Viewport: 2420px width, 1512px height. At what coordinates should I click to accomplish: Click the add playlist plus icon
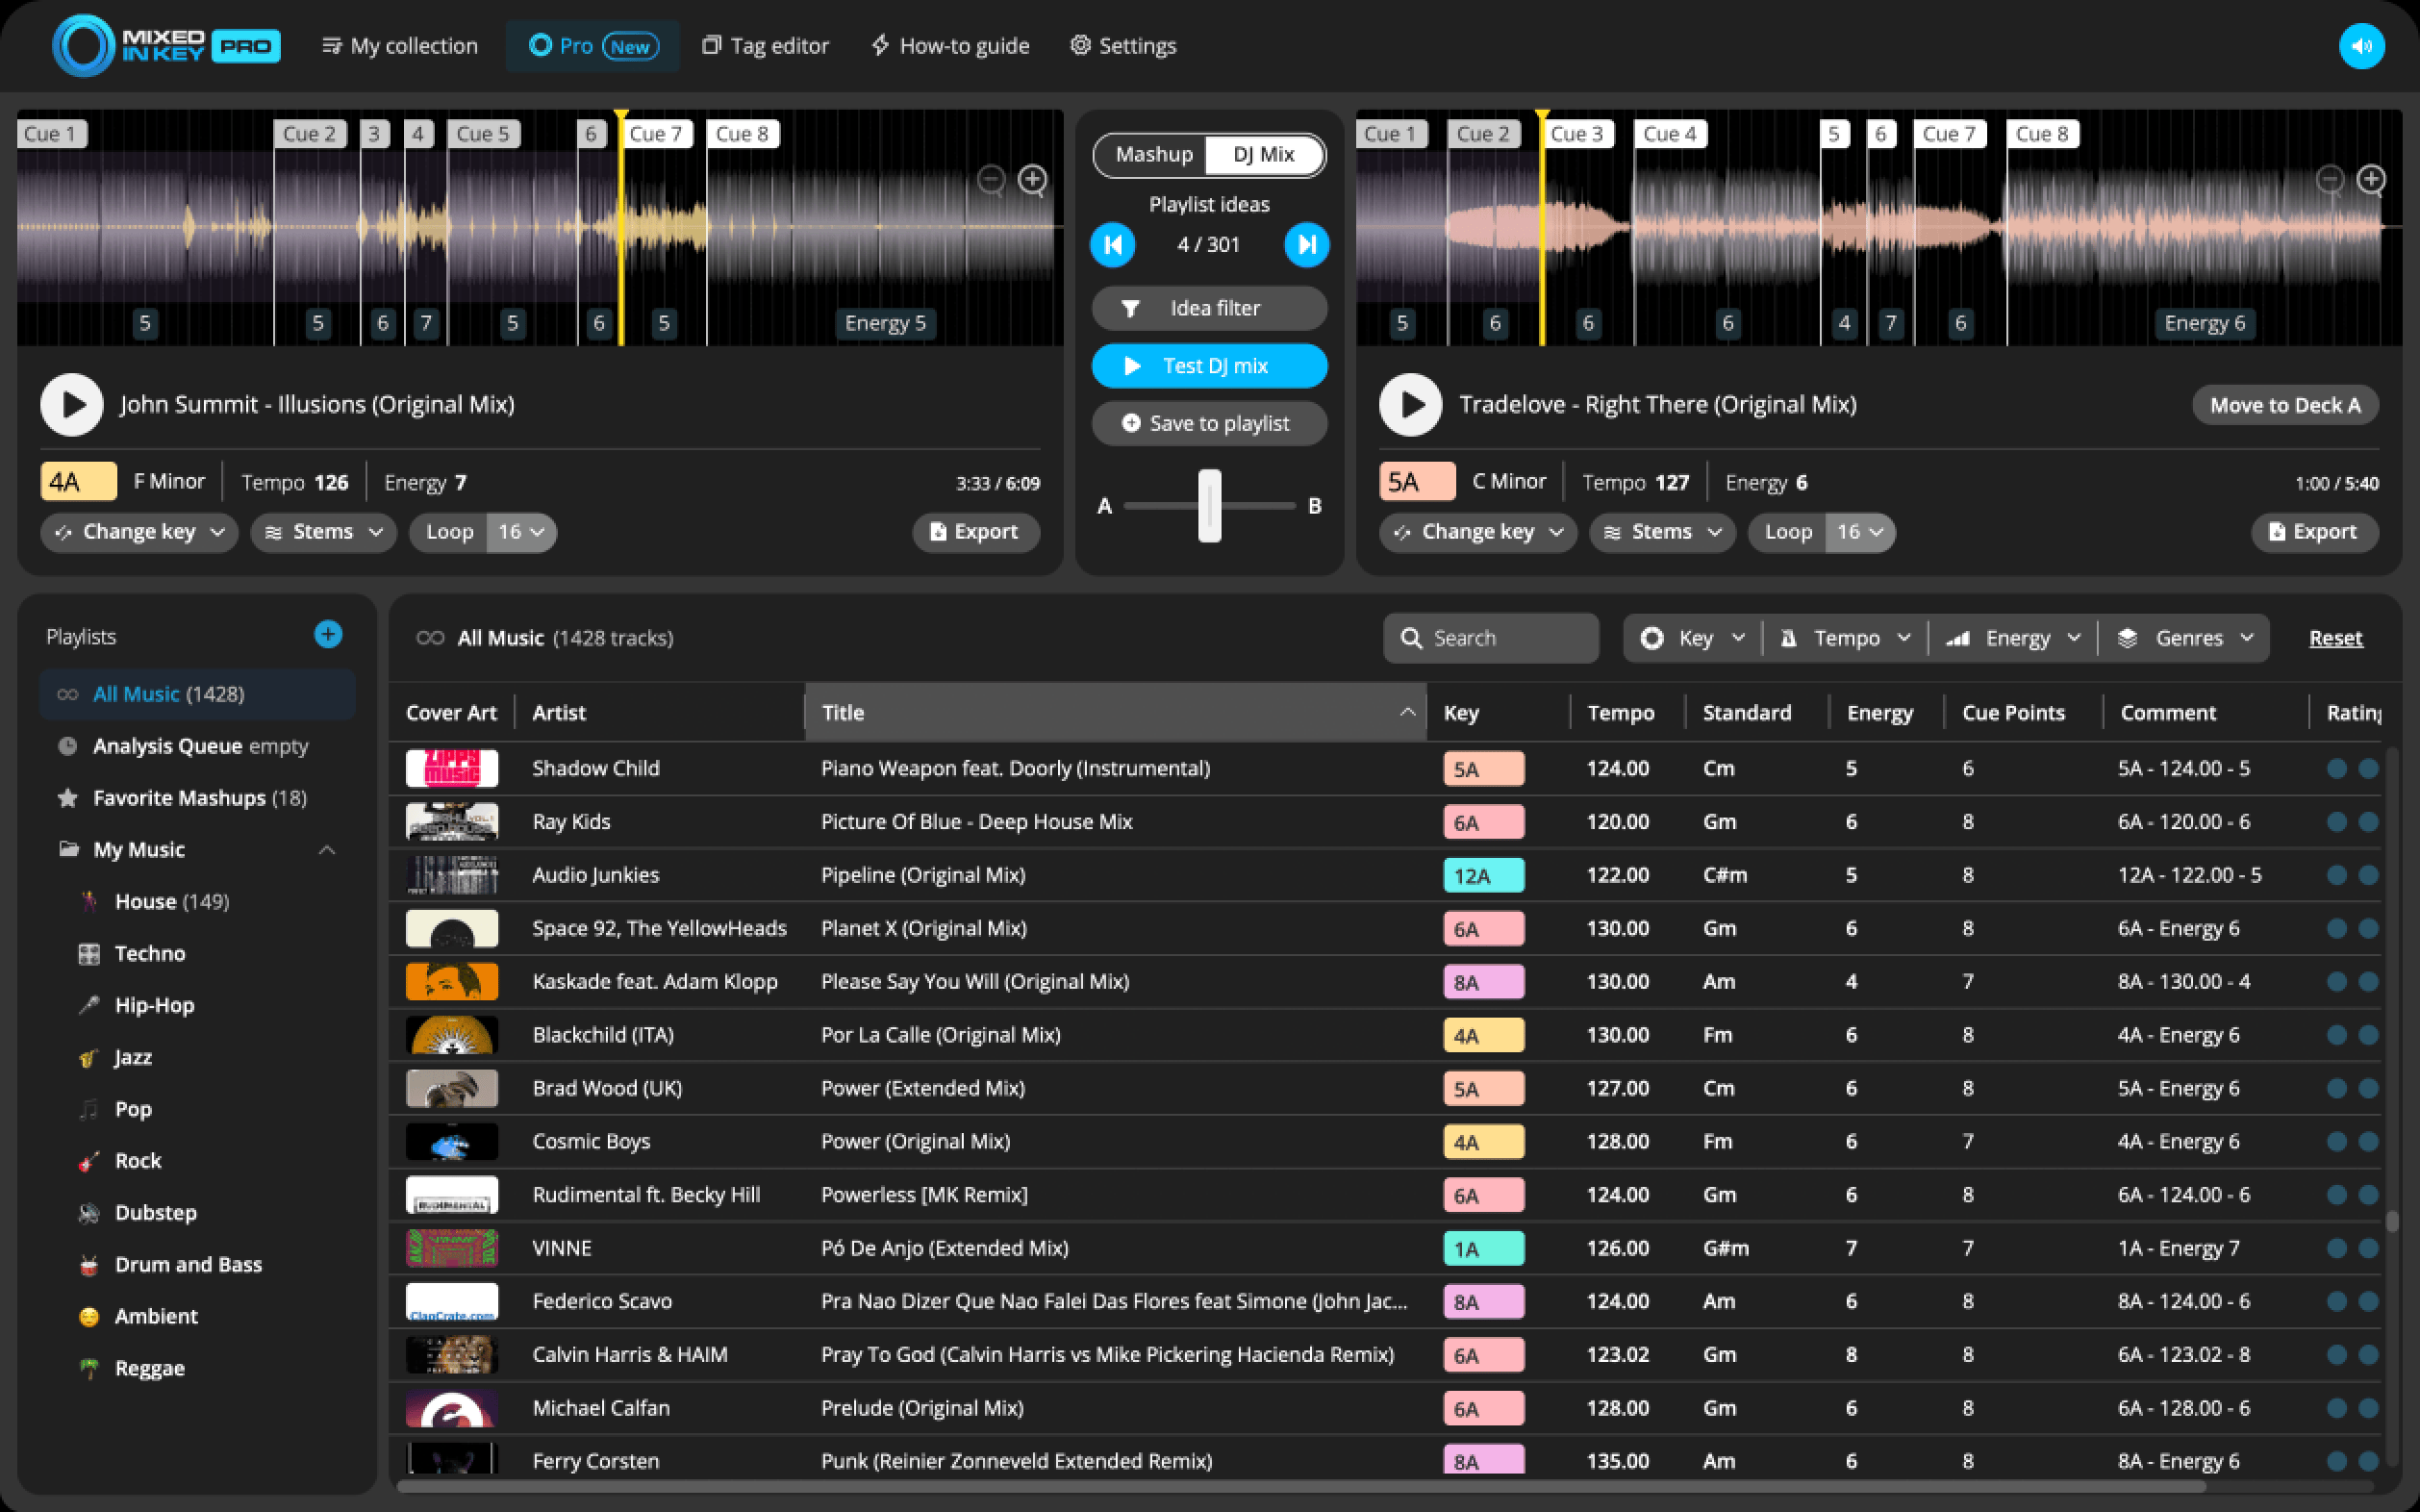coord(328,634)
